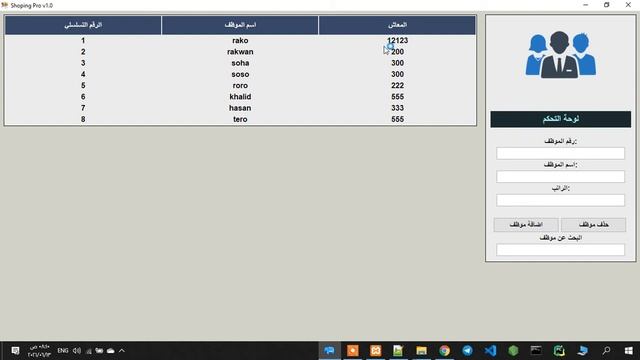Image resolution: width=640 pixels, height=360 pixels.
Task: Click the اضافة موظف add employee button
Action: tap(526, 224)
